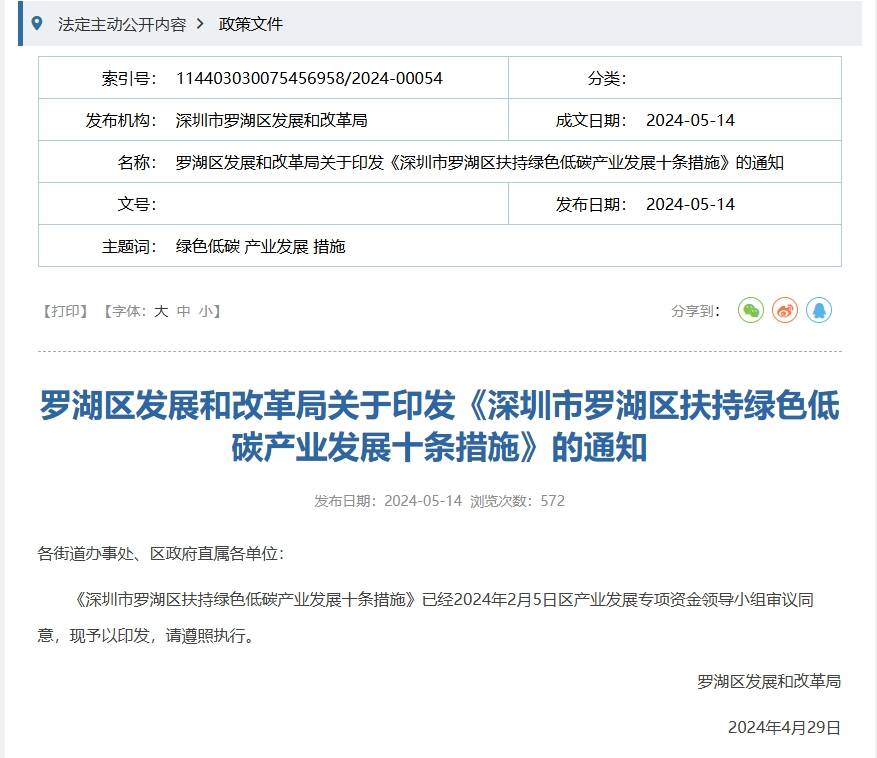877x758 pixels.
Task: Open the 法定主动公开内容 breadcrumb
Action: point(122,24)
